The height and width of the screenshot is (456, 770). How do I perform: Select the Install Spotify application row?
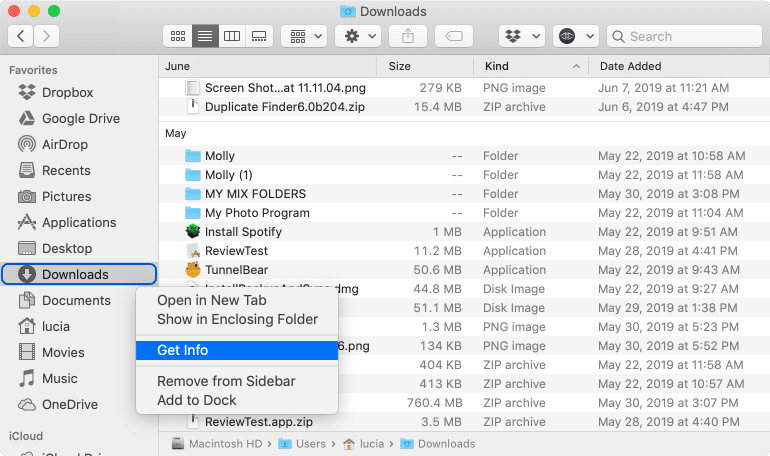tap(250, 232)
